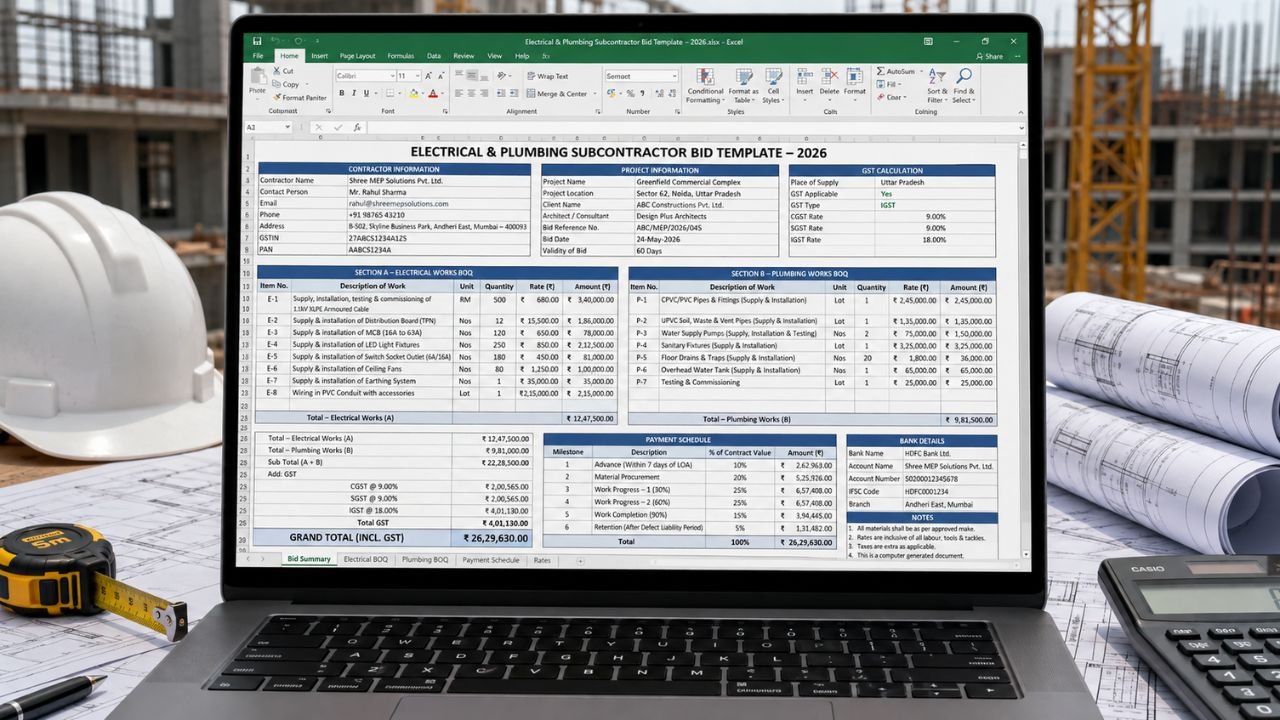1280x720 pixels.
Task: Open Format as Table gallery
Action: tap(743, 86)
